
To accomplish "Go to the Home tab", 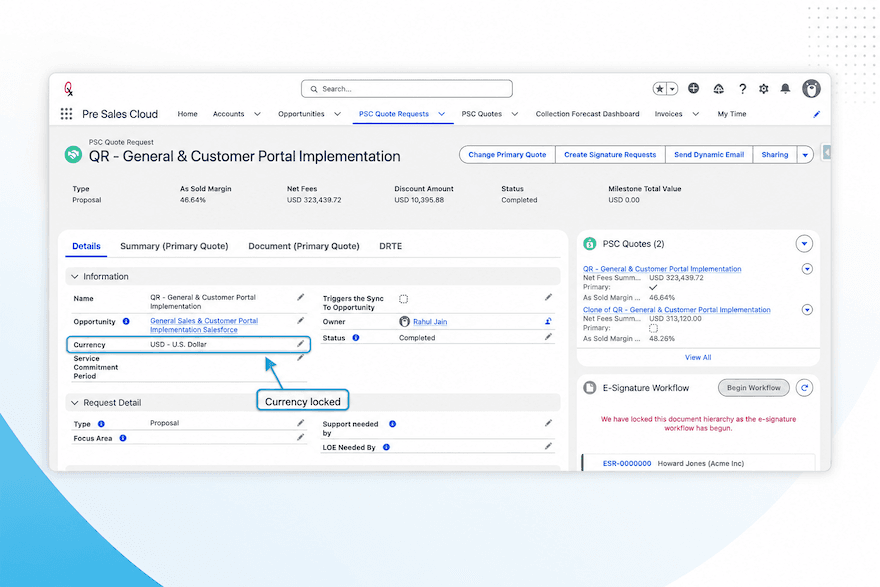I will pyautogui.click(x=187, y=114).
